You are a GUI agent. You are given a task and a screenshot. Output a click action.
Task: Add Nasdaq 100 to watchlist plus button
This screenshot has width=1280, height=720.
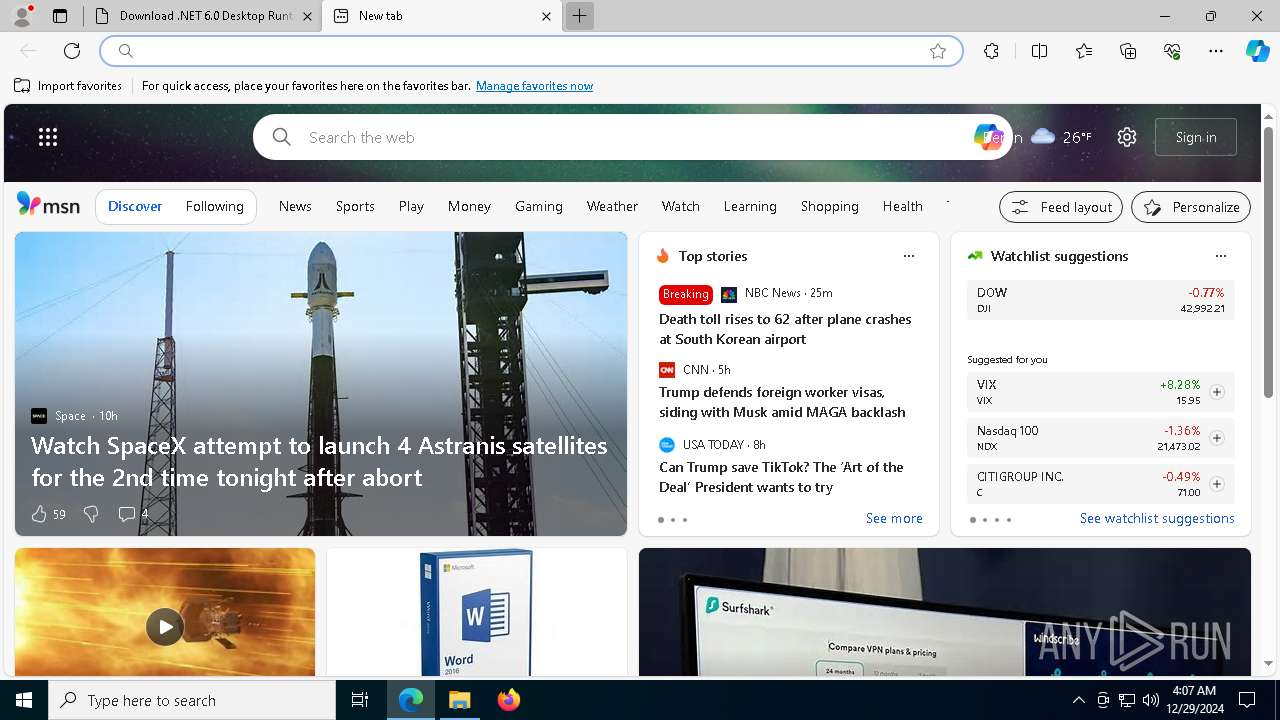tap(1217, 438)
